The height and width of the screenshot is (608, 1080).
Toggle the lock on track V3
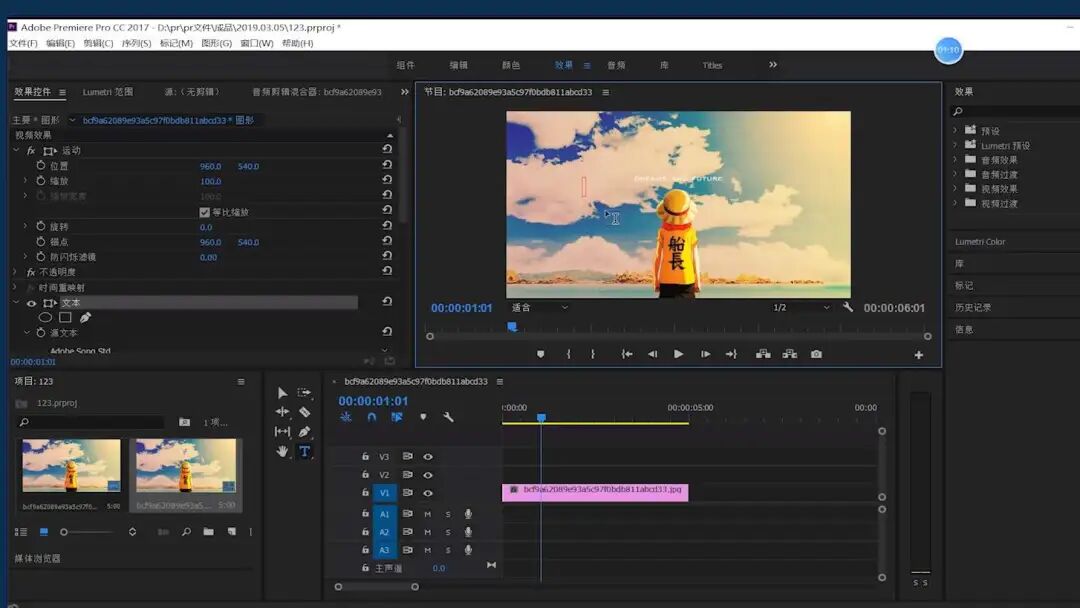[366, 457]
